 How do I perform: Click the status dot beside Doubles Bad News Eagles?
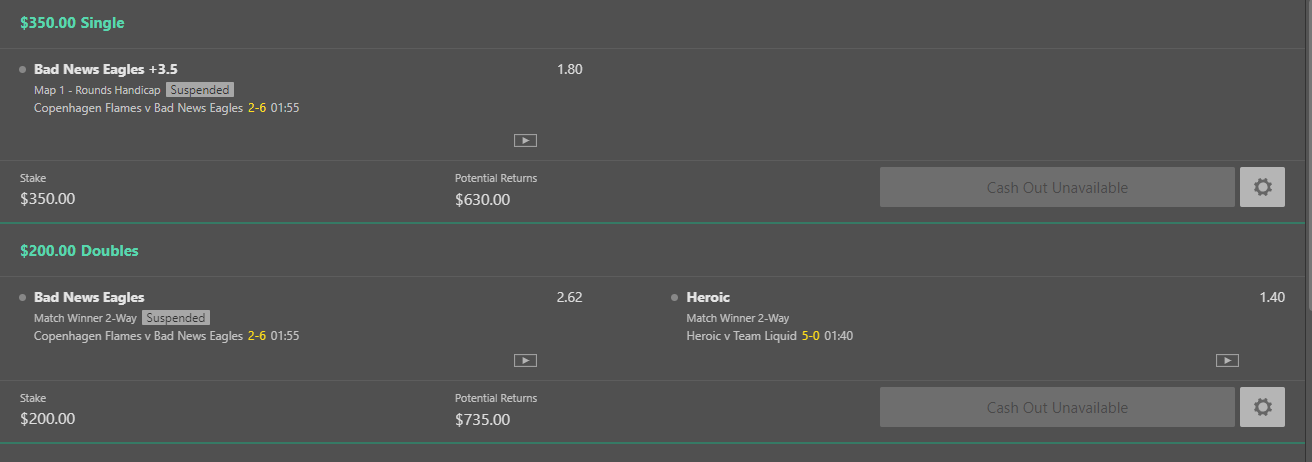pyautogui.click(x=22, y=297)
